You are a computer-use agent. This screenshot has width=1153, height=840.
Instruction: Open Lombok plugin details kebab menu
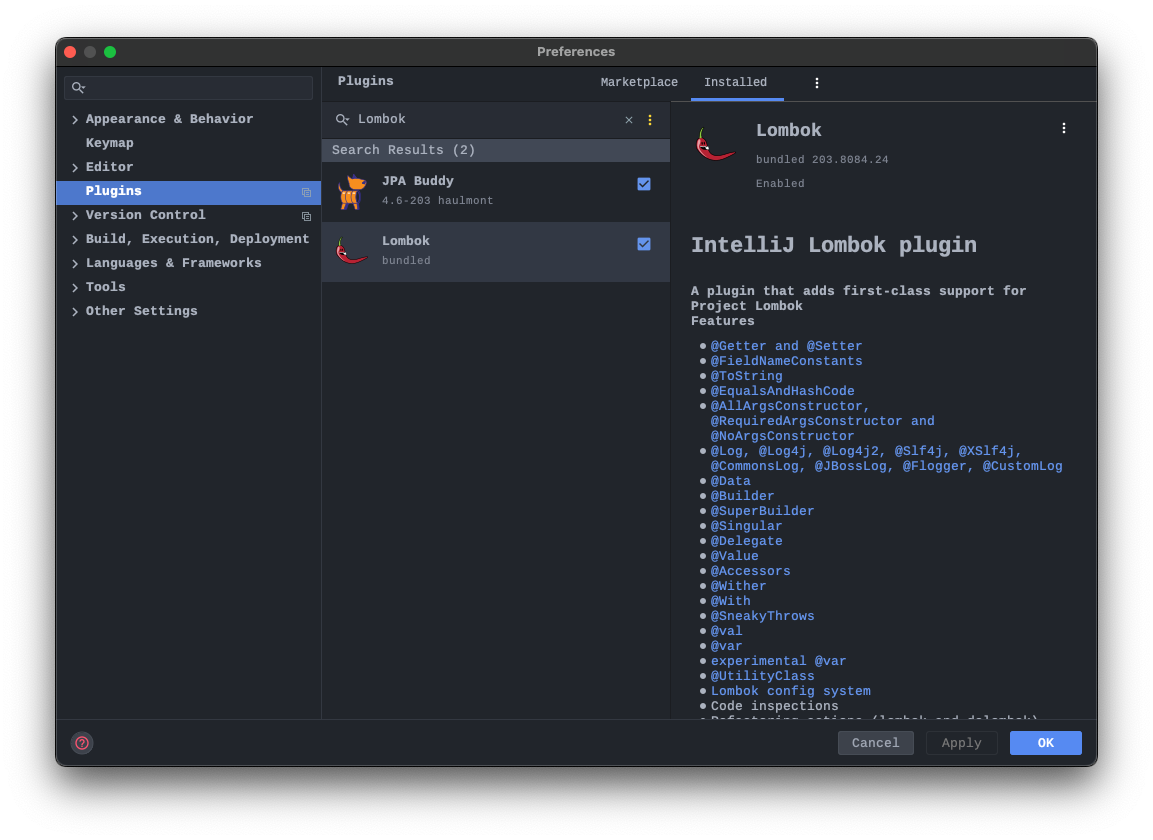coord(1063,128)
